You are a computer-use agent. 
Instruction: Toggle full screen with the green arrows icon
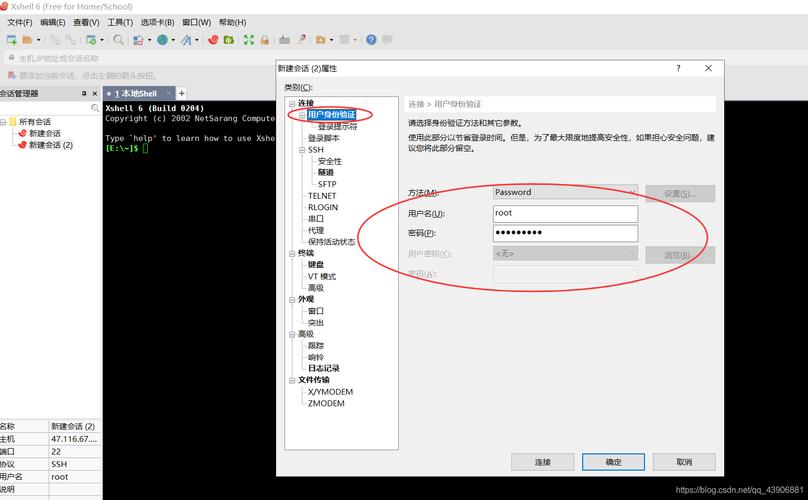point(249,40)
